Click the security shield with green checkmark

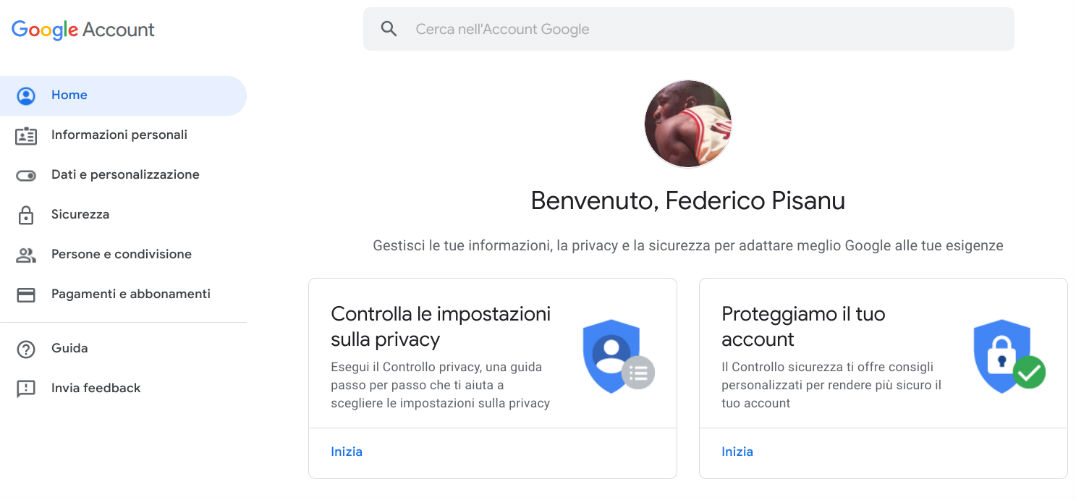point(1008,356)
